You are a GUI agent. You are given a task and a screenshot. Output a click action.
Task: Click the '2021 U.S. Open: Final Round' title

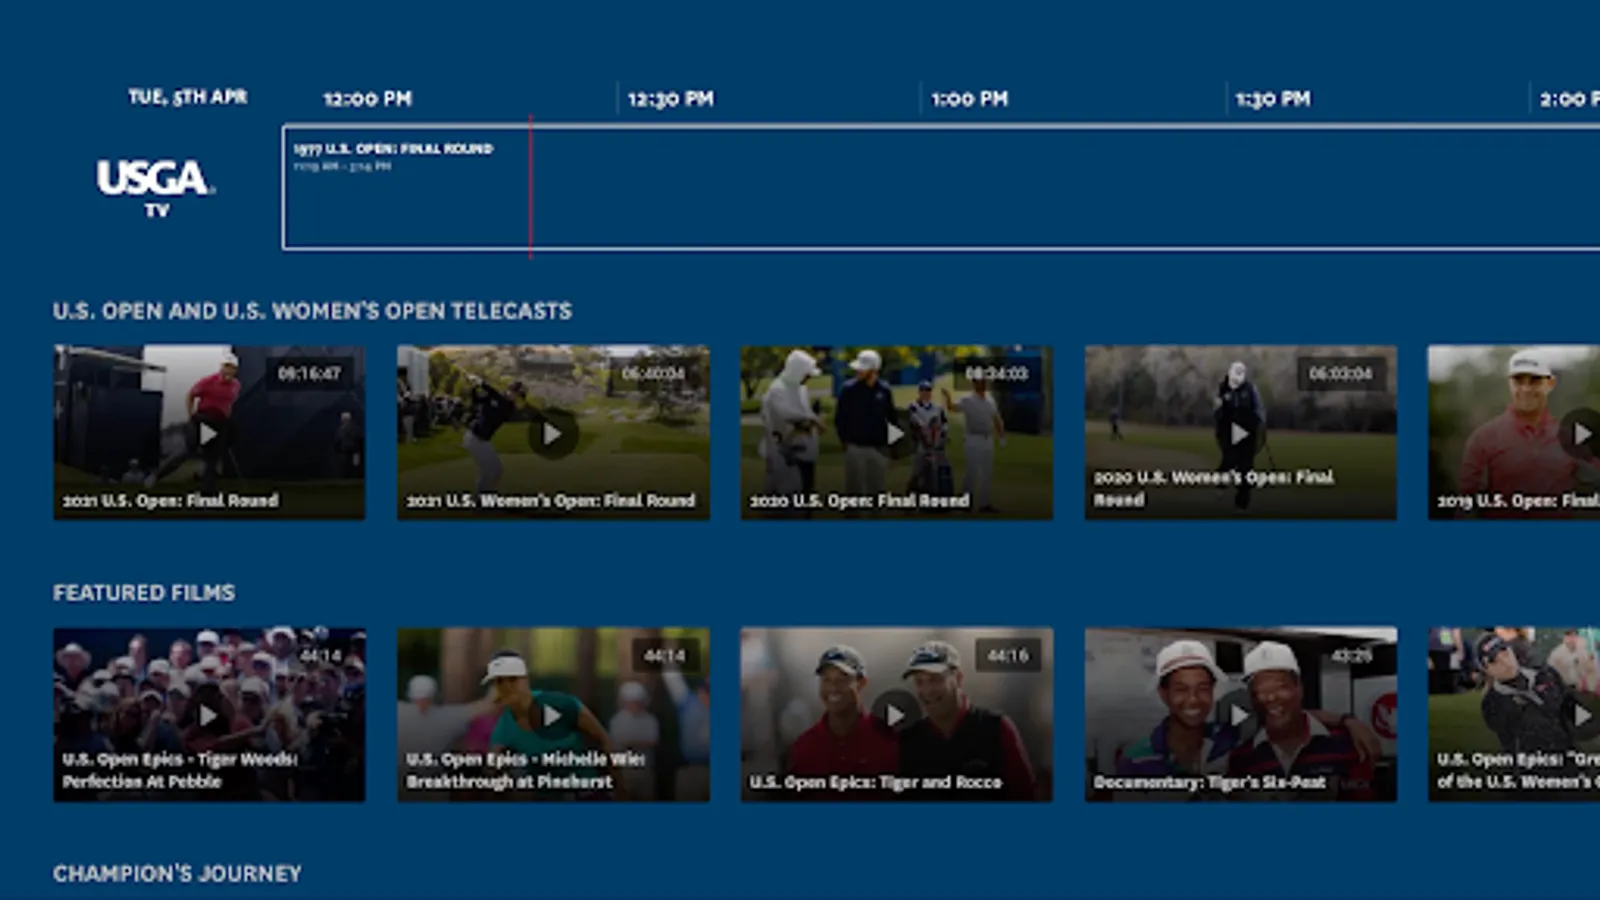171,500
